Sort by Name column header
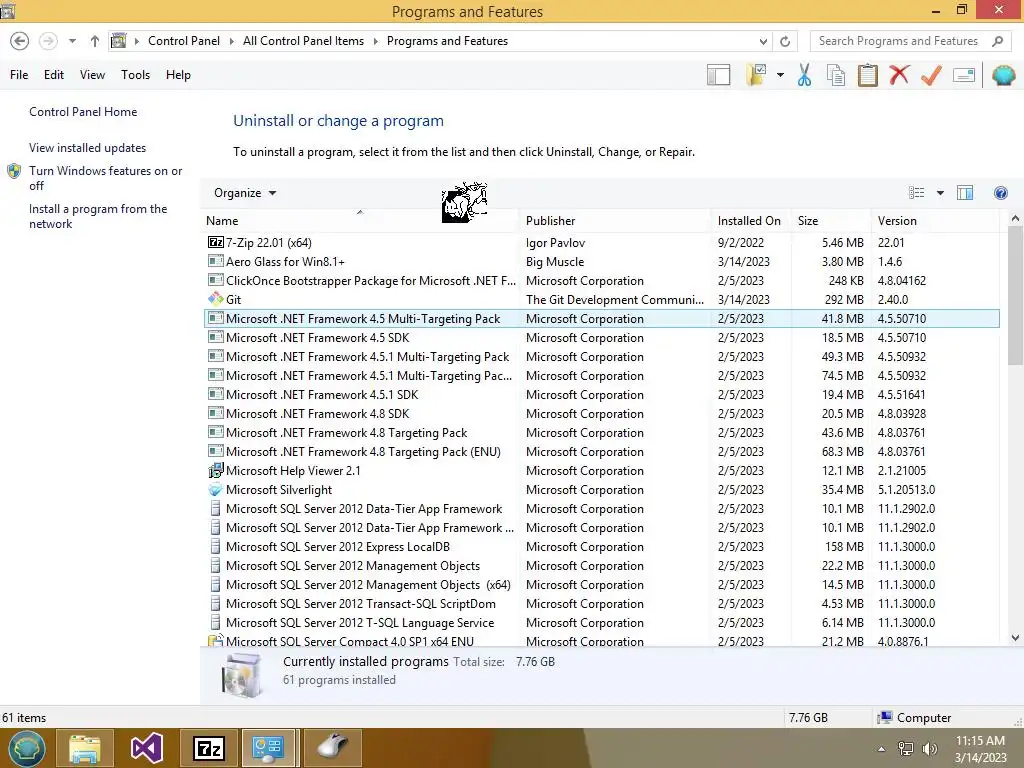Viewport: 1024px width, 768px height. tap(360, 221)
